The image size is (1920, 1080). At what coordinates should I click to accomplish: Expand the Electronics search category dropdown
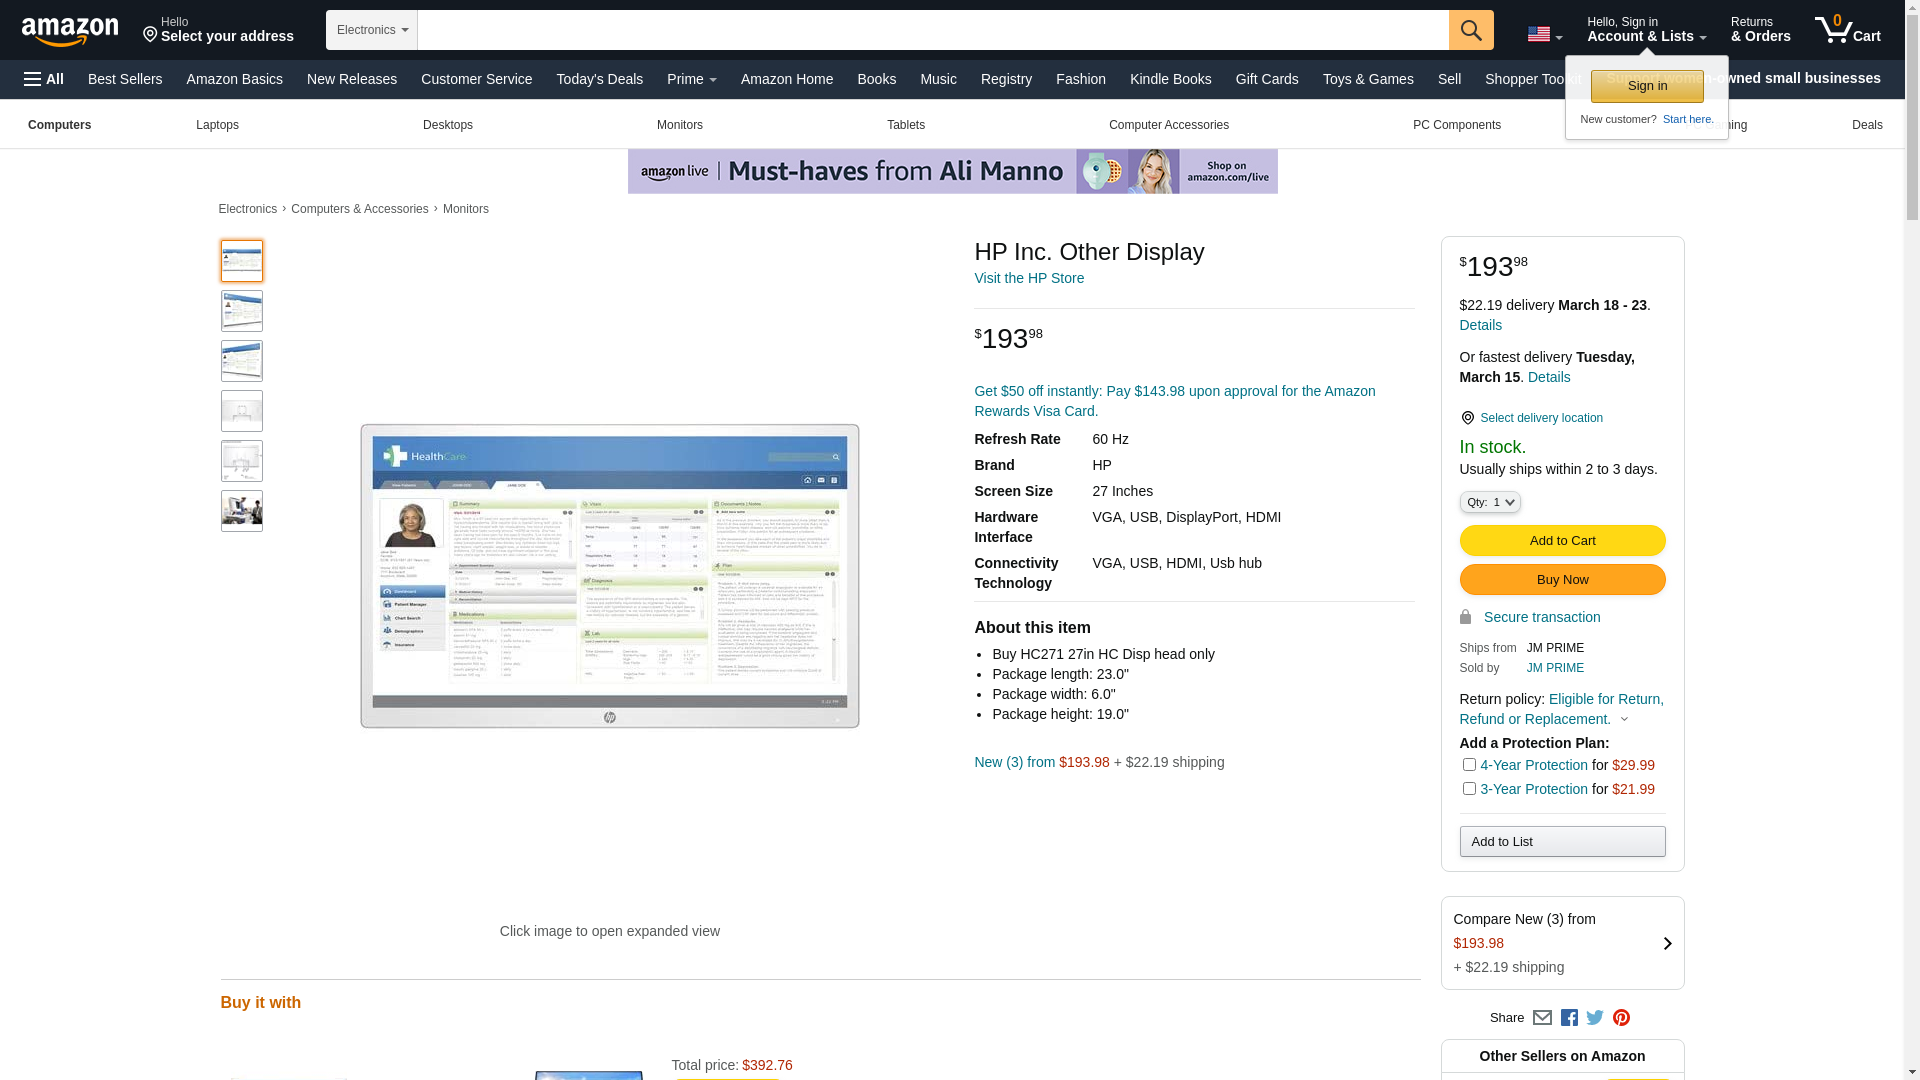pyautogui.click(x=372, y=30)
